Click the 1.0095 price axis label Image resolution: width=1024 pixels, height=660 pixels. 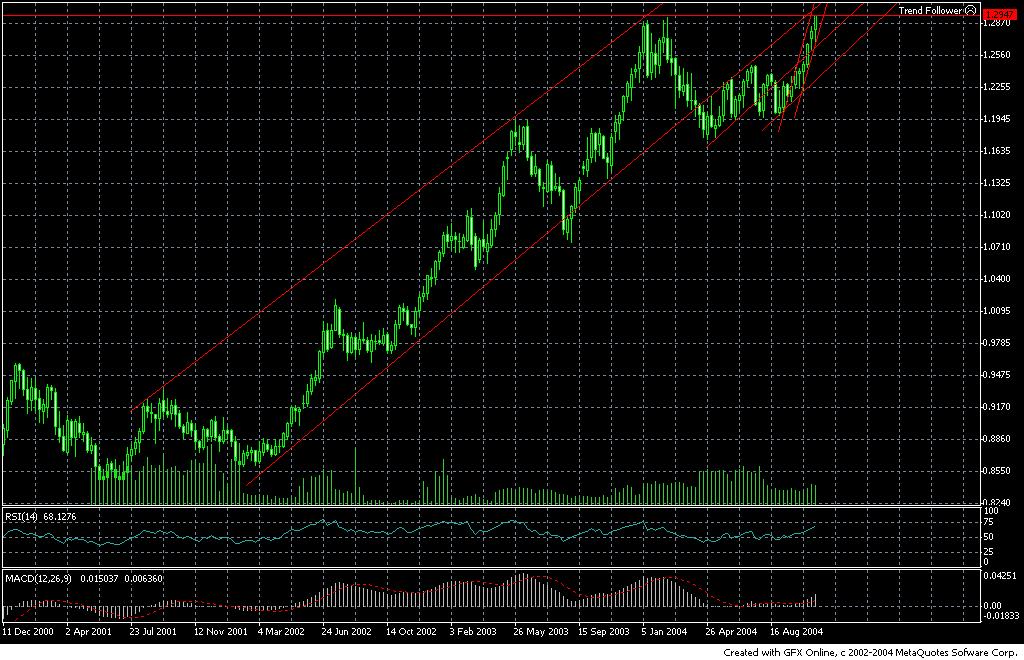tap(997, 311)
